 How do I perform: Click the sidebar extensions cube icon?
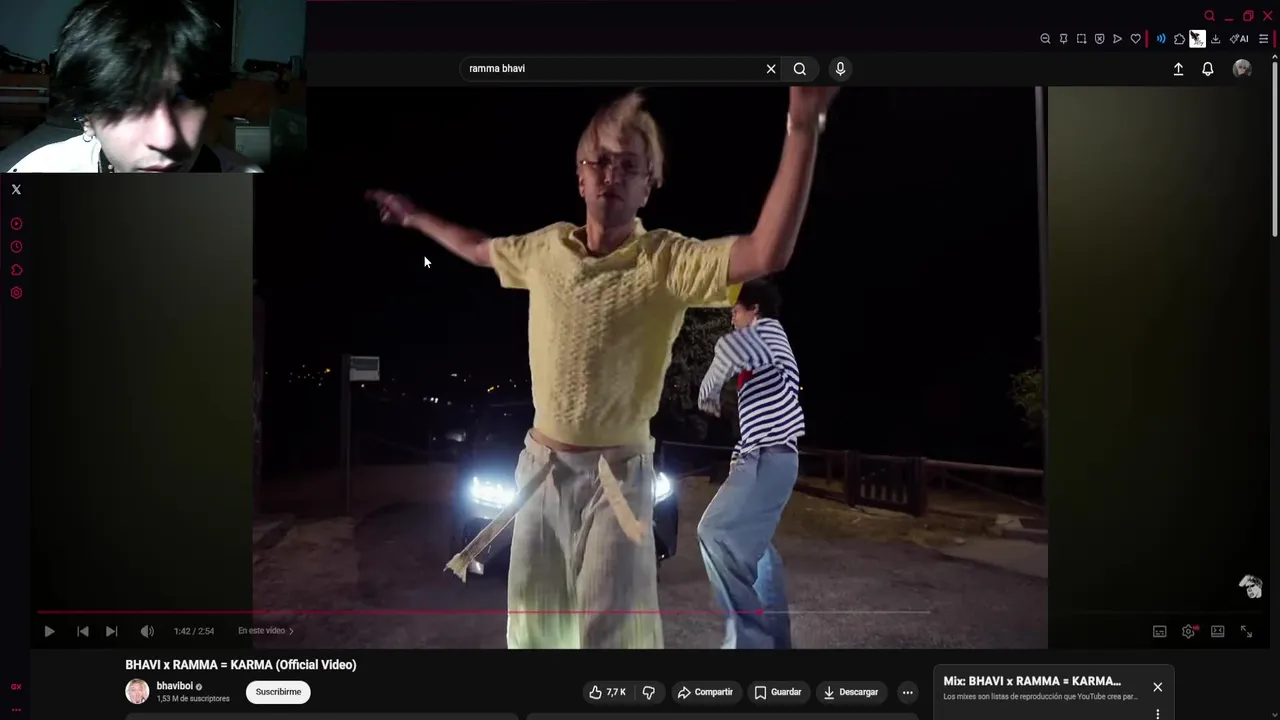pos(16,270)
